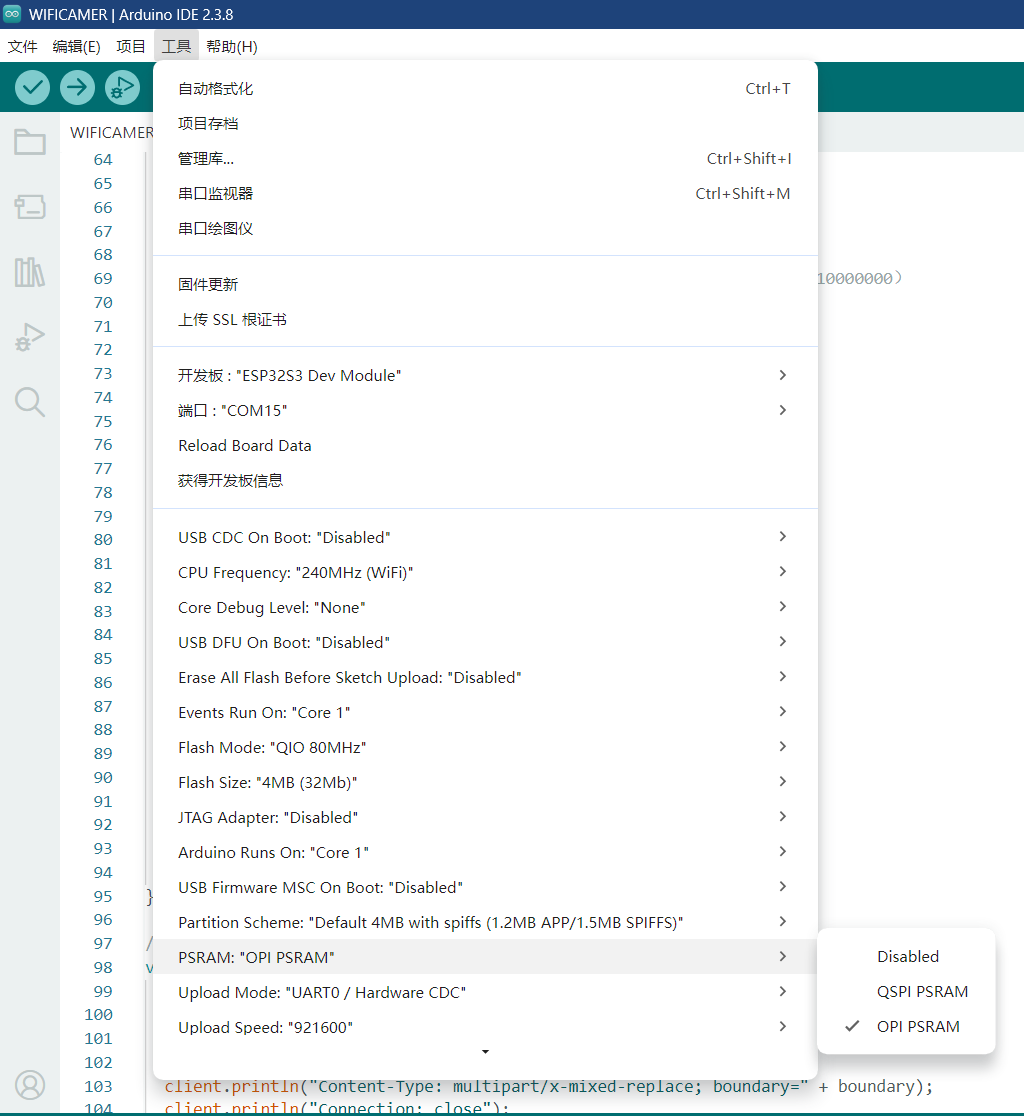Open the Search sidebar icon
Screen dimensions: 1024x1116
click(x=30, y=402)
